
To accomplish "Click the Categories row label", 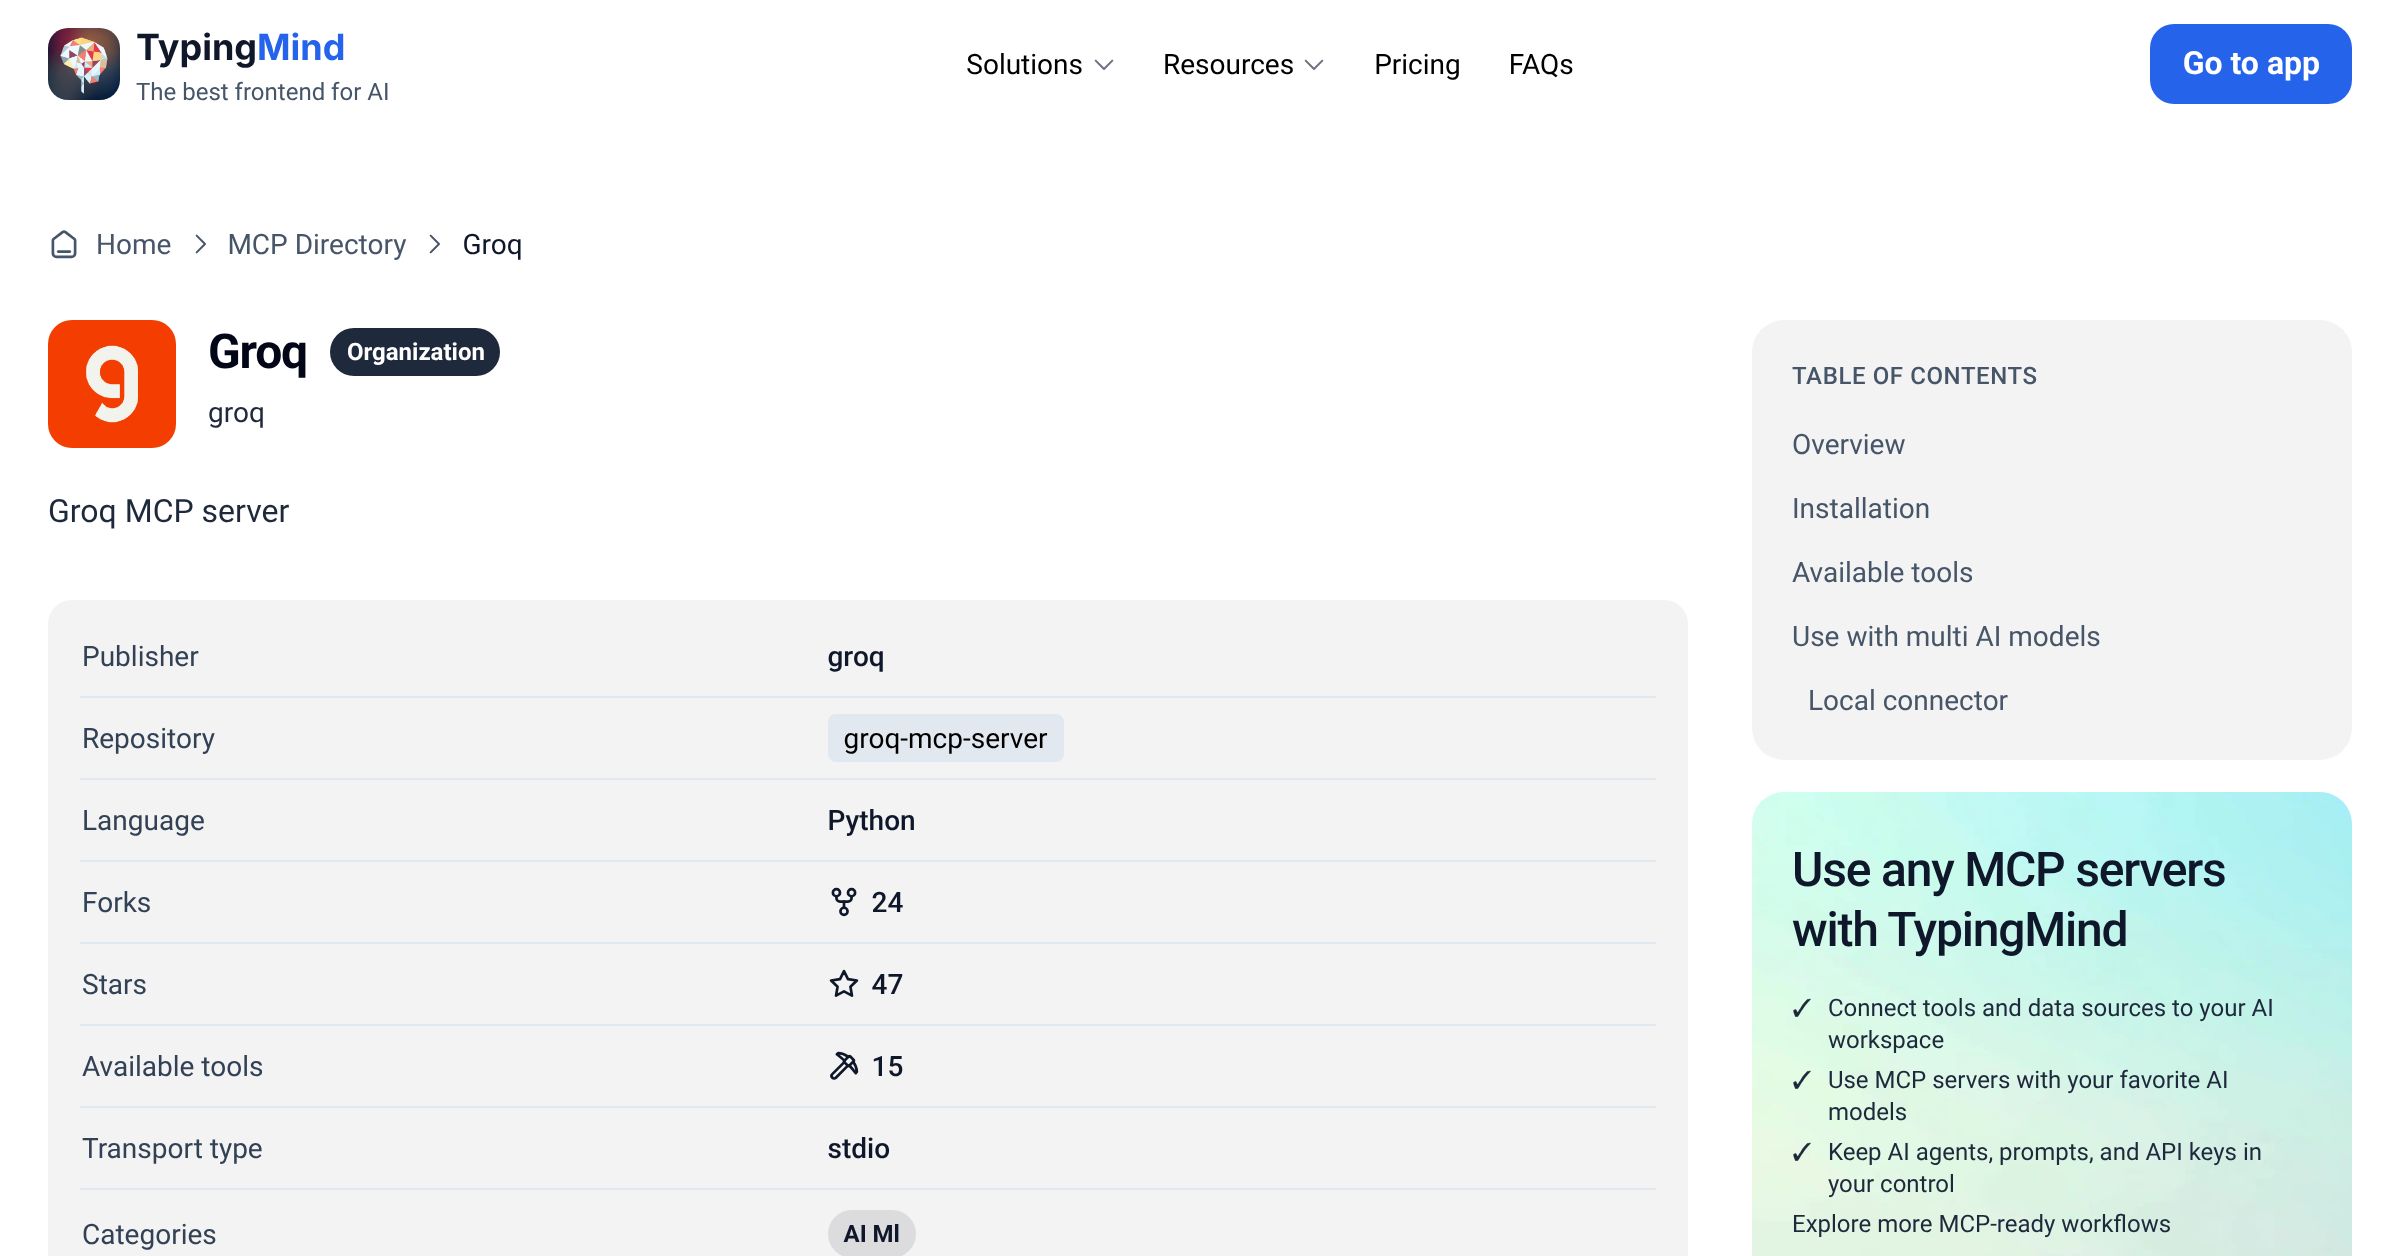I will click(x=149, y=1234).
